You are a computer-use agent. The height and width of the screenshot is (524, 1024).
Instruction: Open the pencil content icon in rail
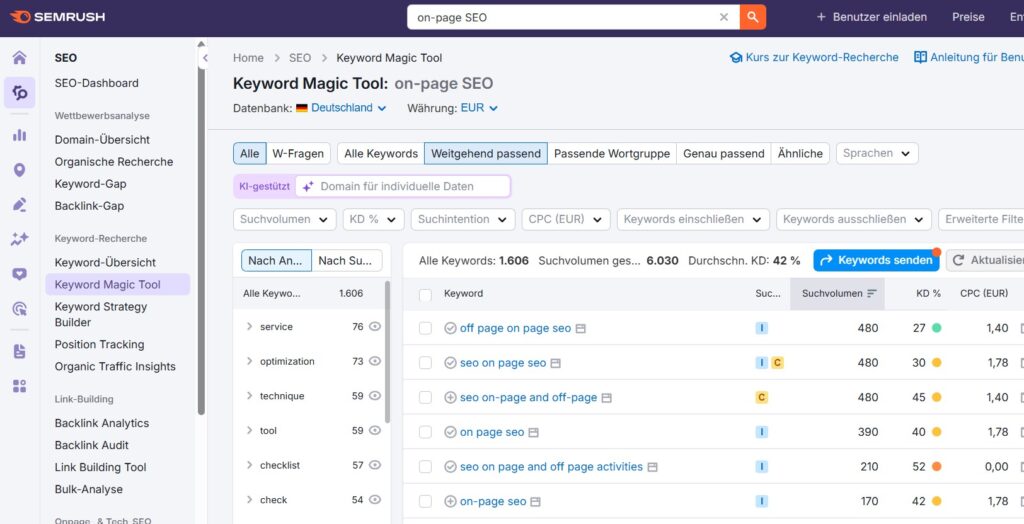[20, 205]
